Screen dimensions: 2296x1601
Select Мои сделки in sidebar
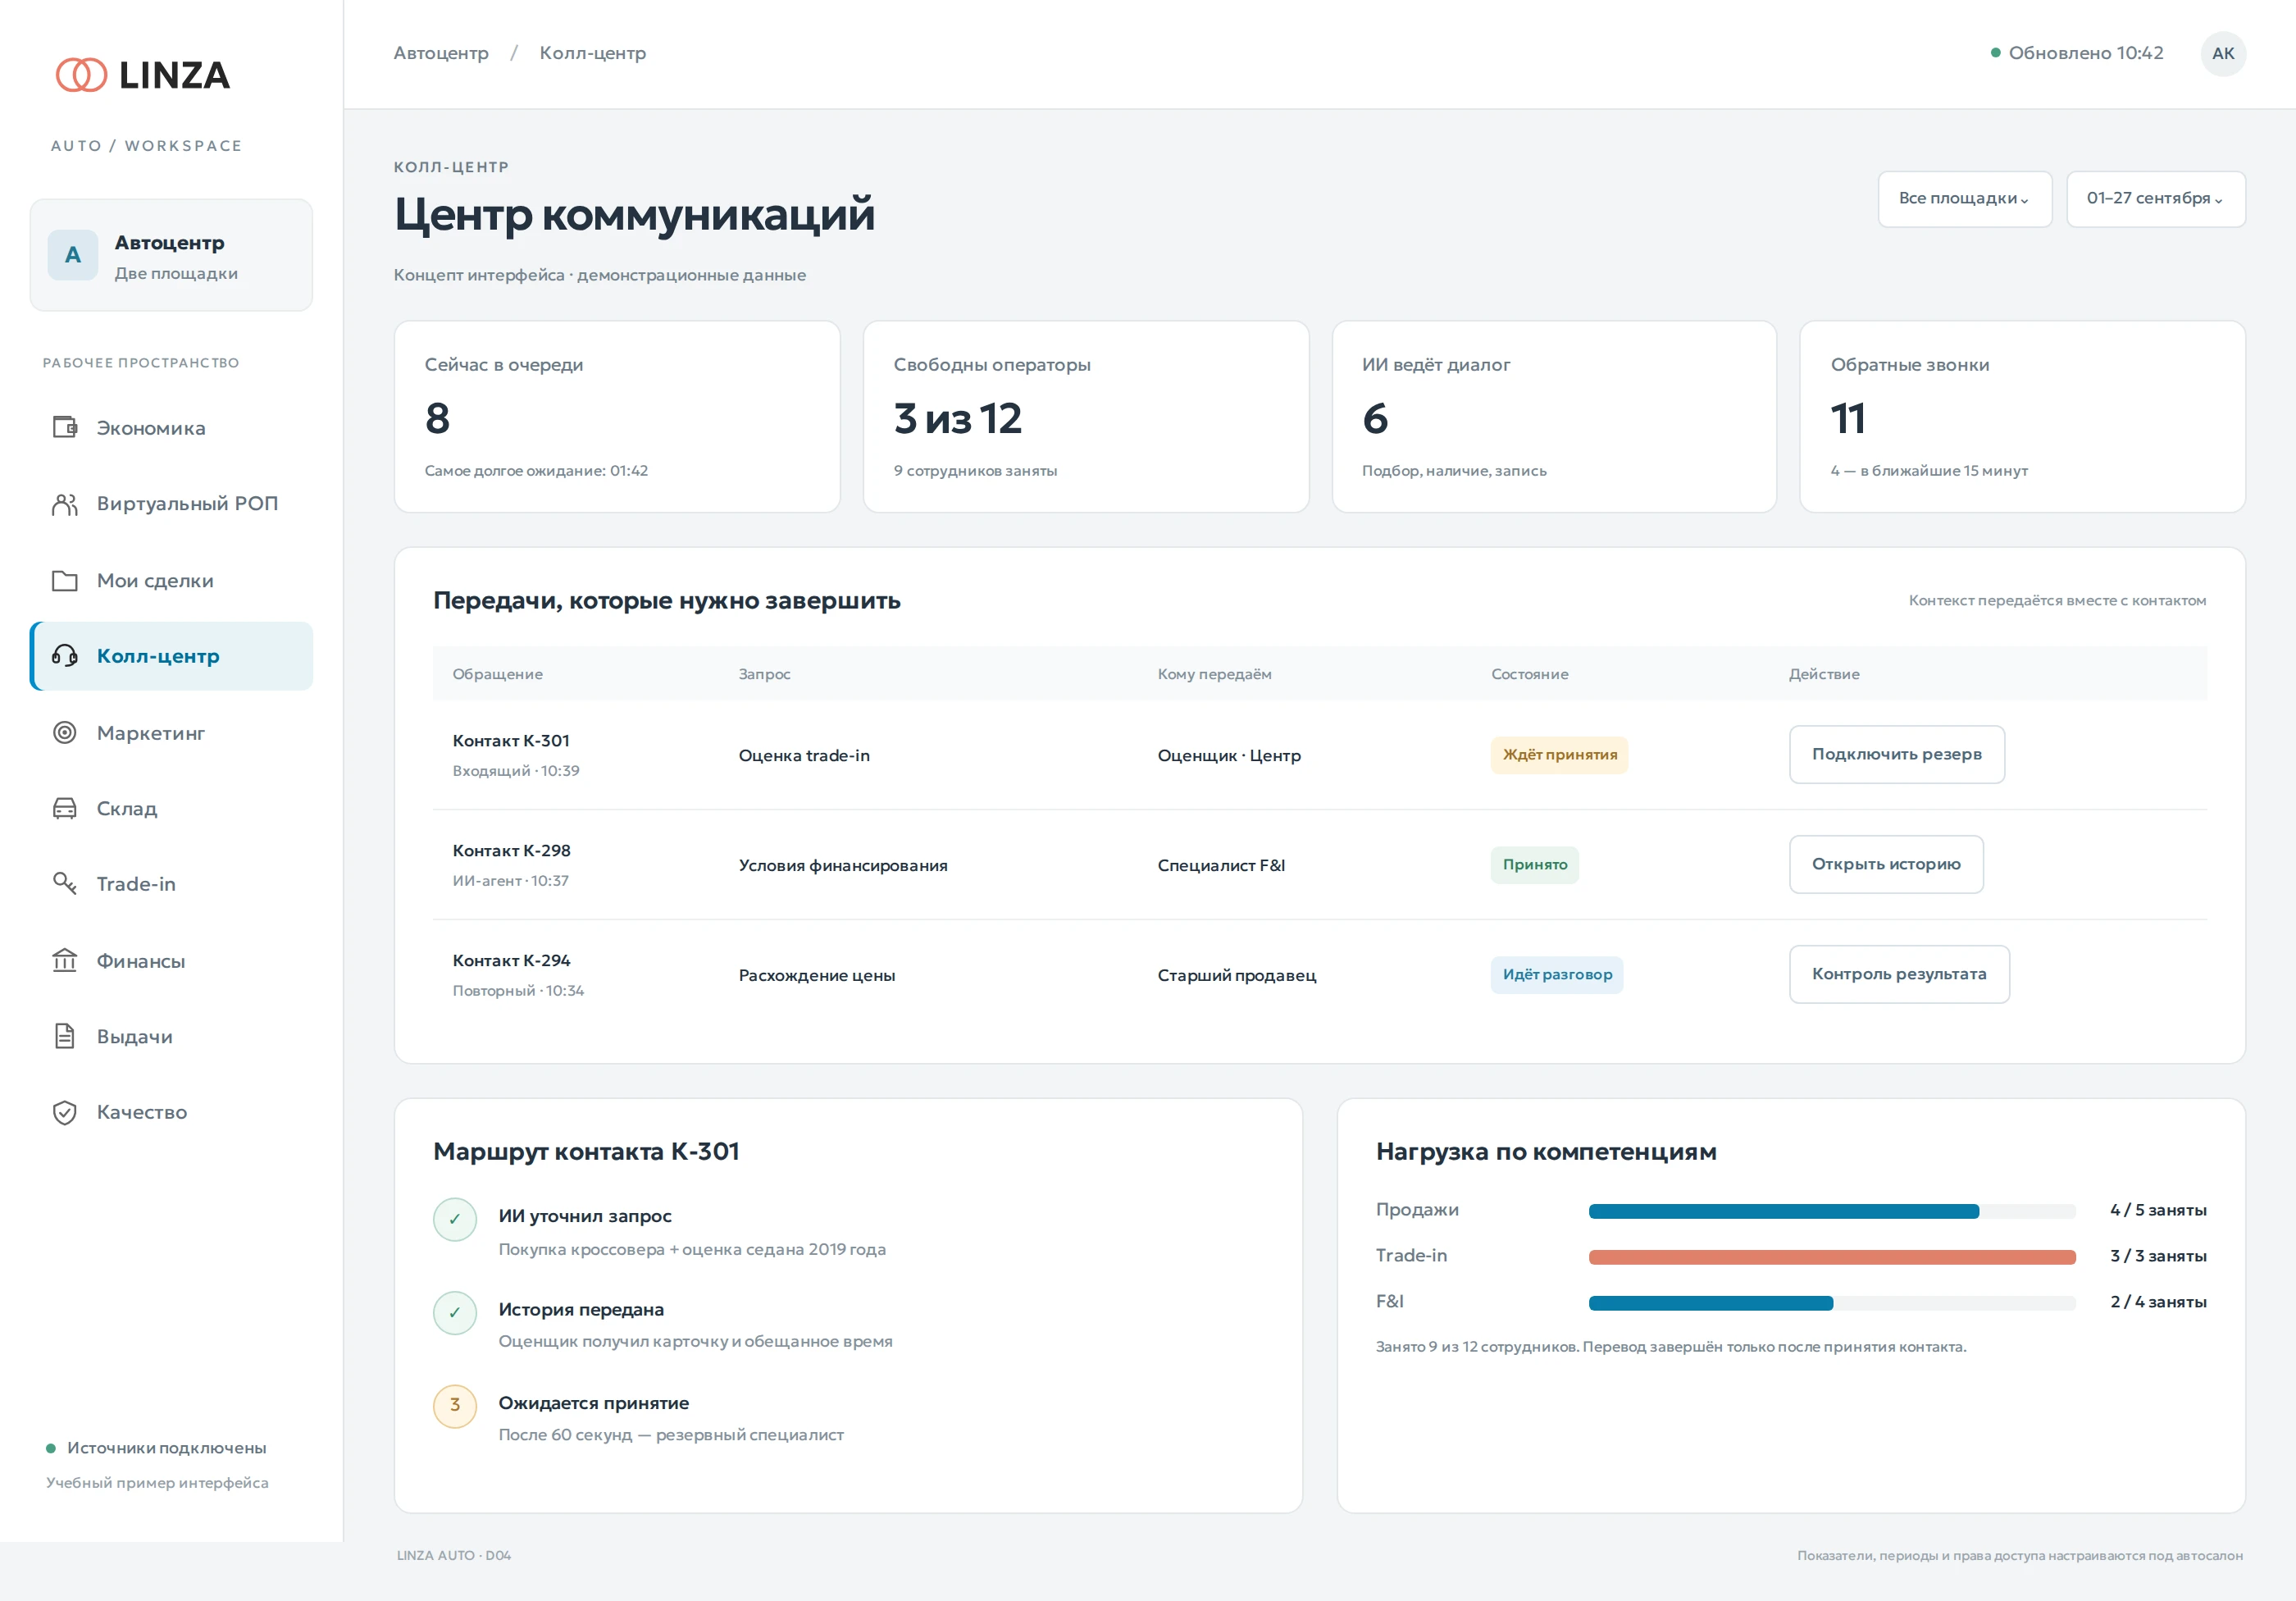172,581
